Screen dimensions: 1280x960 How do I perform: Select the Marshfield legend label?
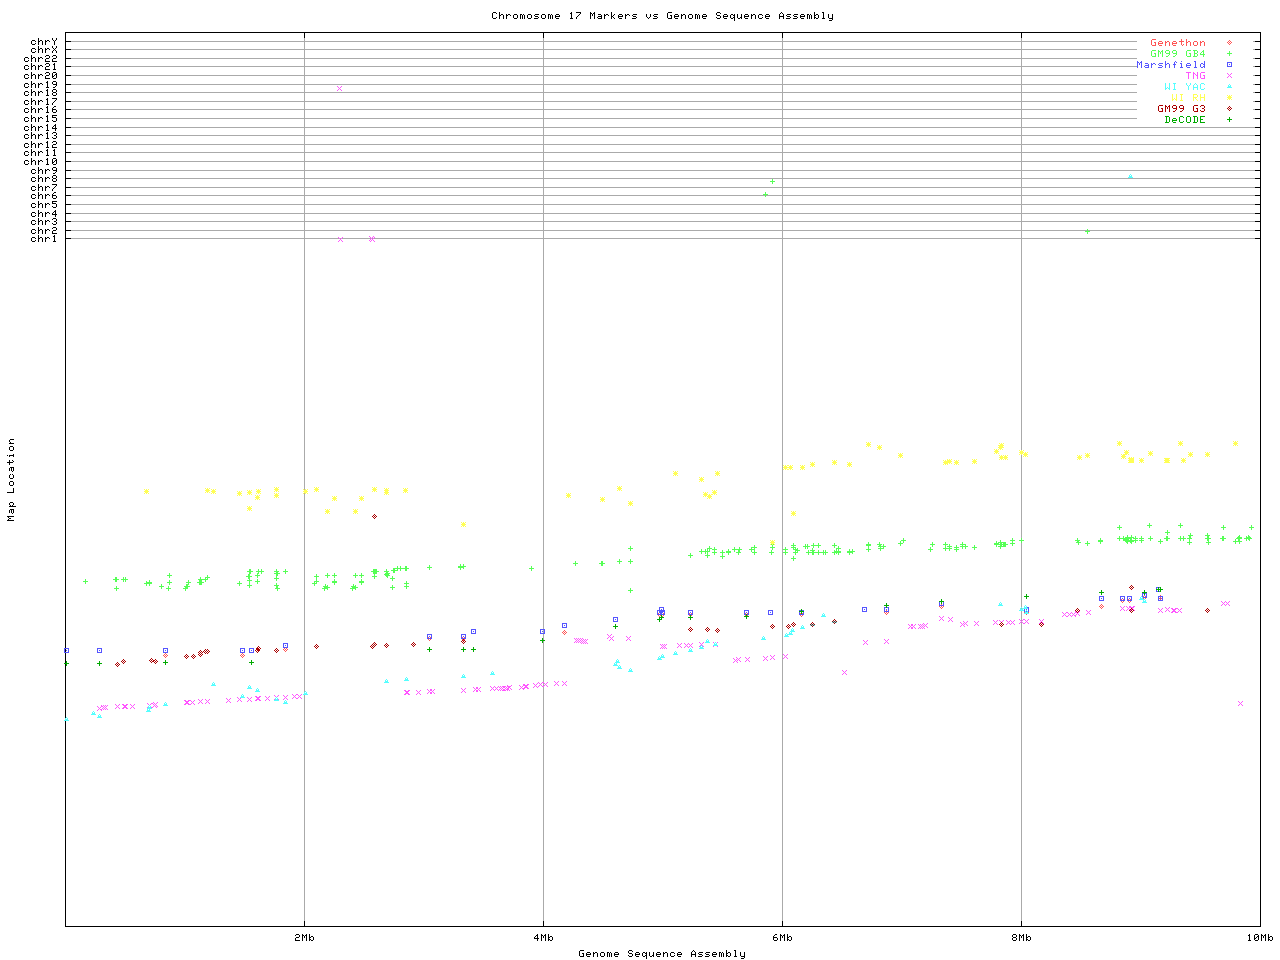click(1170, 65)
